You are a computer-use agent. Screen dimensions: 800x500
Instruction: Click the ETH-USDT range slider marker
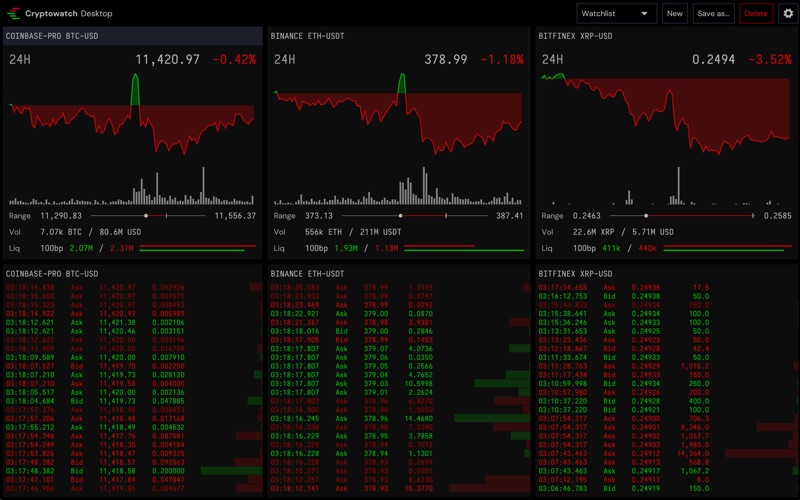(401, 216)
